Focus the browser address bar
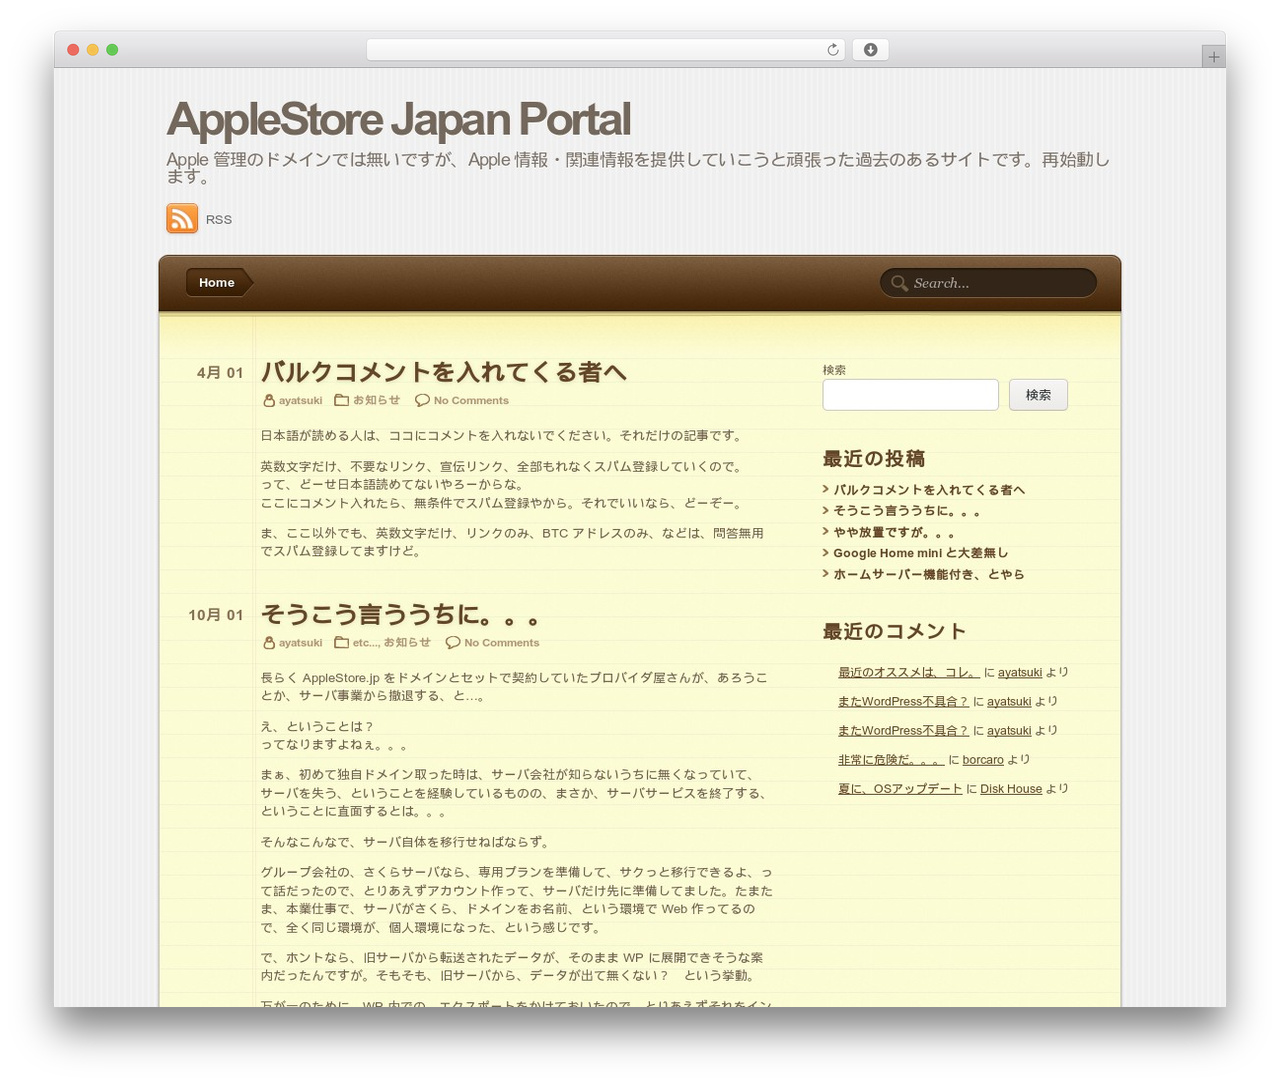Viewport: 1280px width, 1084px height. click(606, 50)
